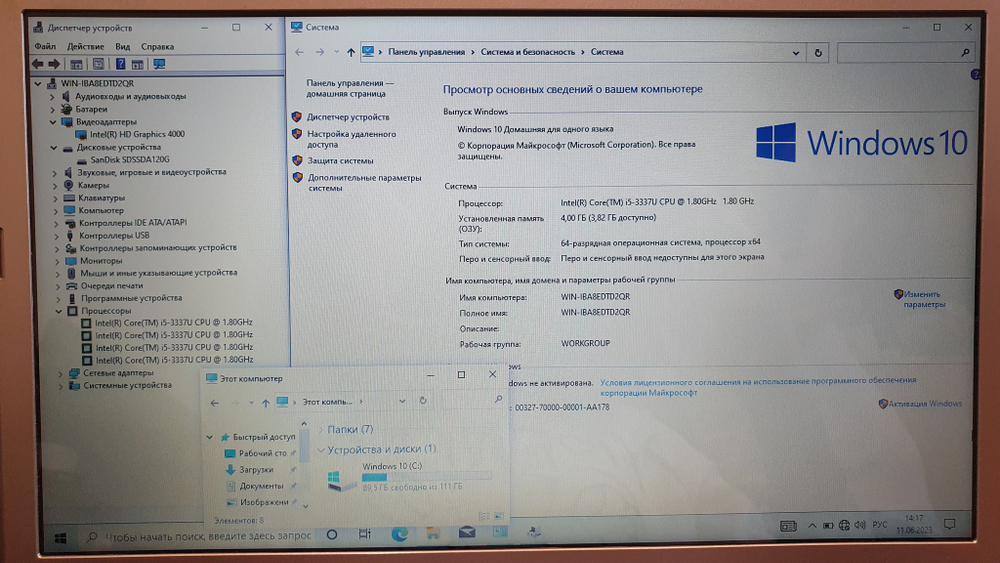This screenshot has width=1000, height=563.
Task: Click Активация Windows link
Action: (925, 404)
